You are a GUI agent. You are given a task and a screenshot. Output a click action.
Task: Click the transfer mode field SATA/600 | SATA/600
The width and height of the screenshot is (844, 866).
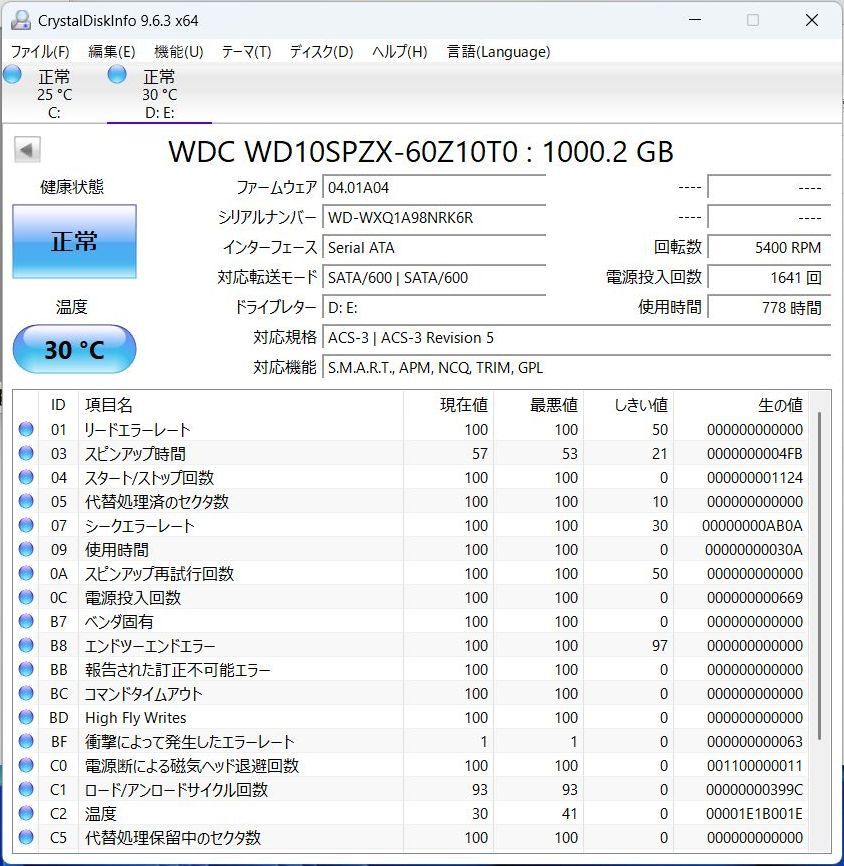[434, 277]
